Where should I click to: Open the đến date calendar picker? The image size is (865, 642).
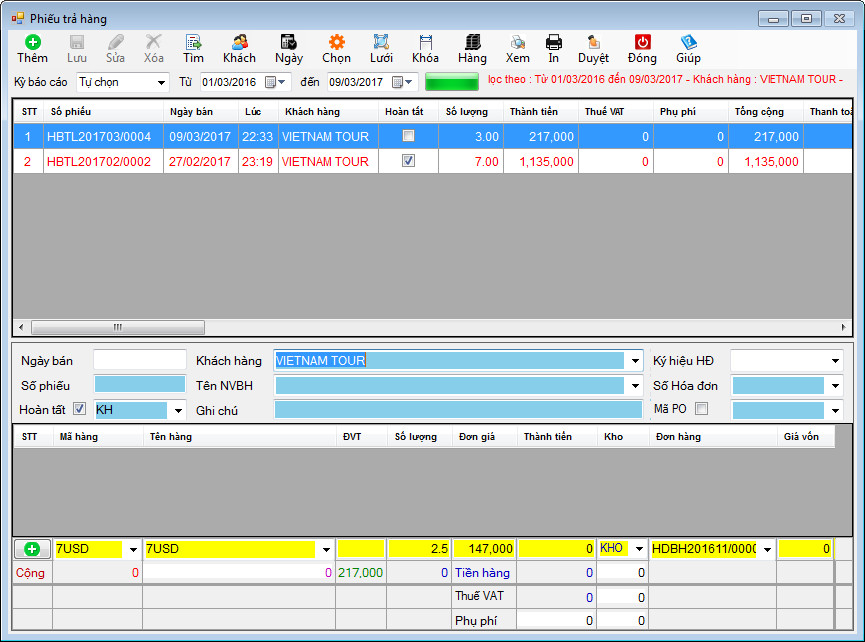coord(402,82)
